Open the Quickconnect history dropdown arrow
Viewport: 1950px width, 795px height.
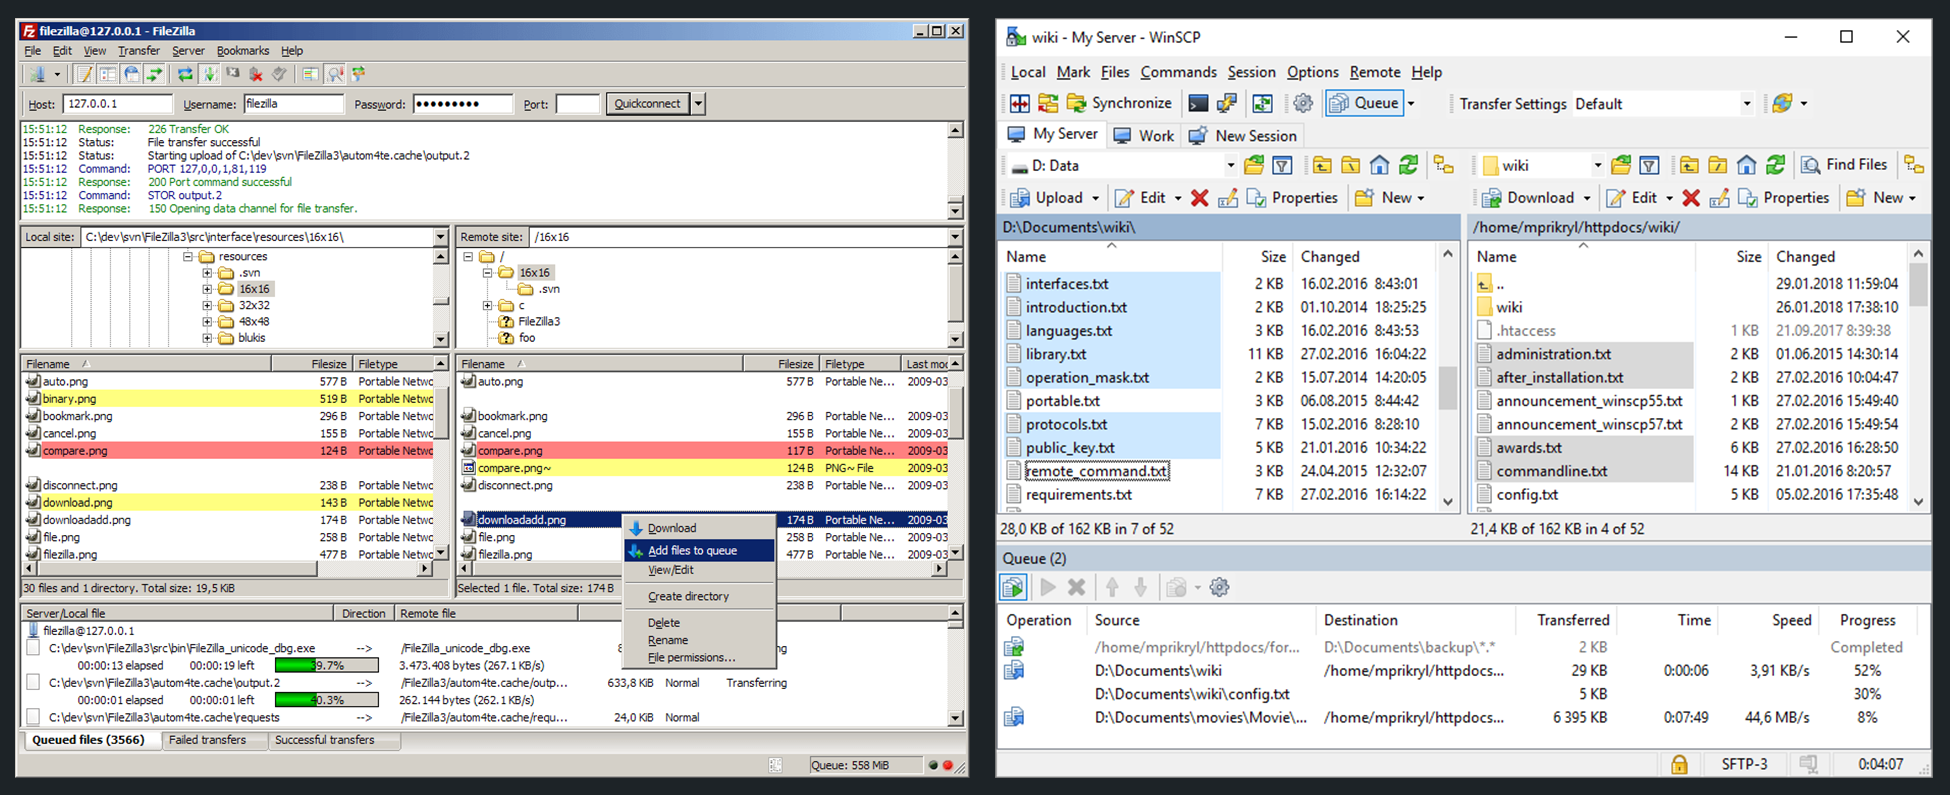coord(698,104)
